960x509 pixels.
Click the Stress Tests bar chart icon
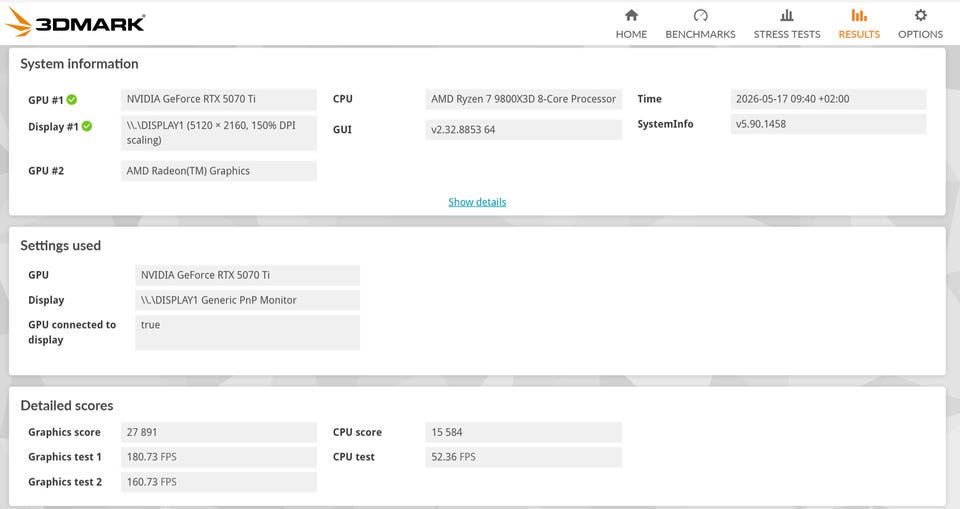[x=787, y=15]
